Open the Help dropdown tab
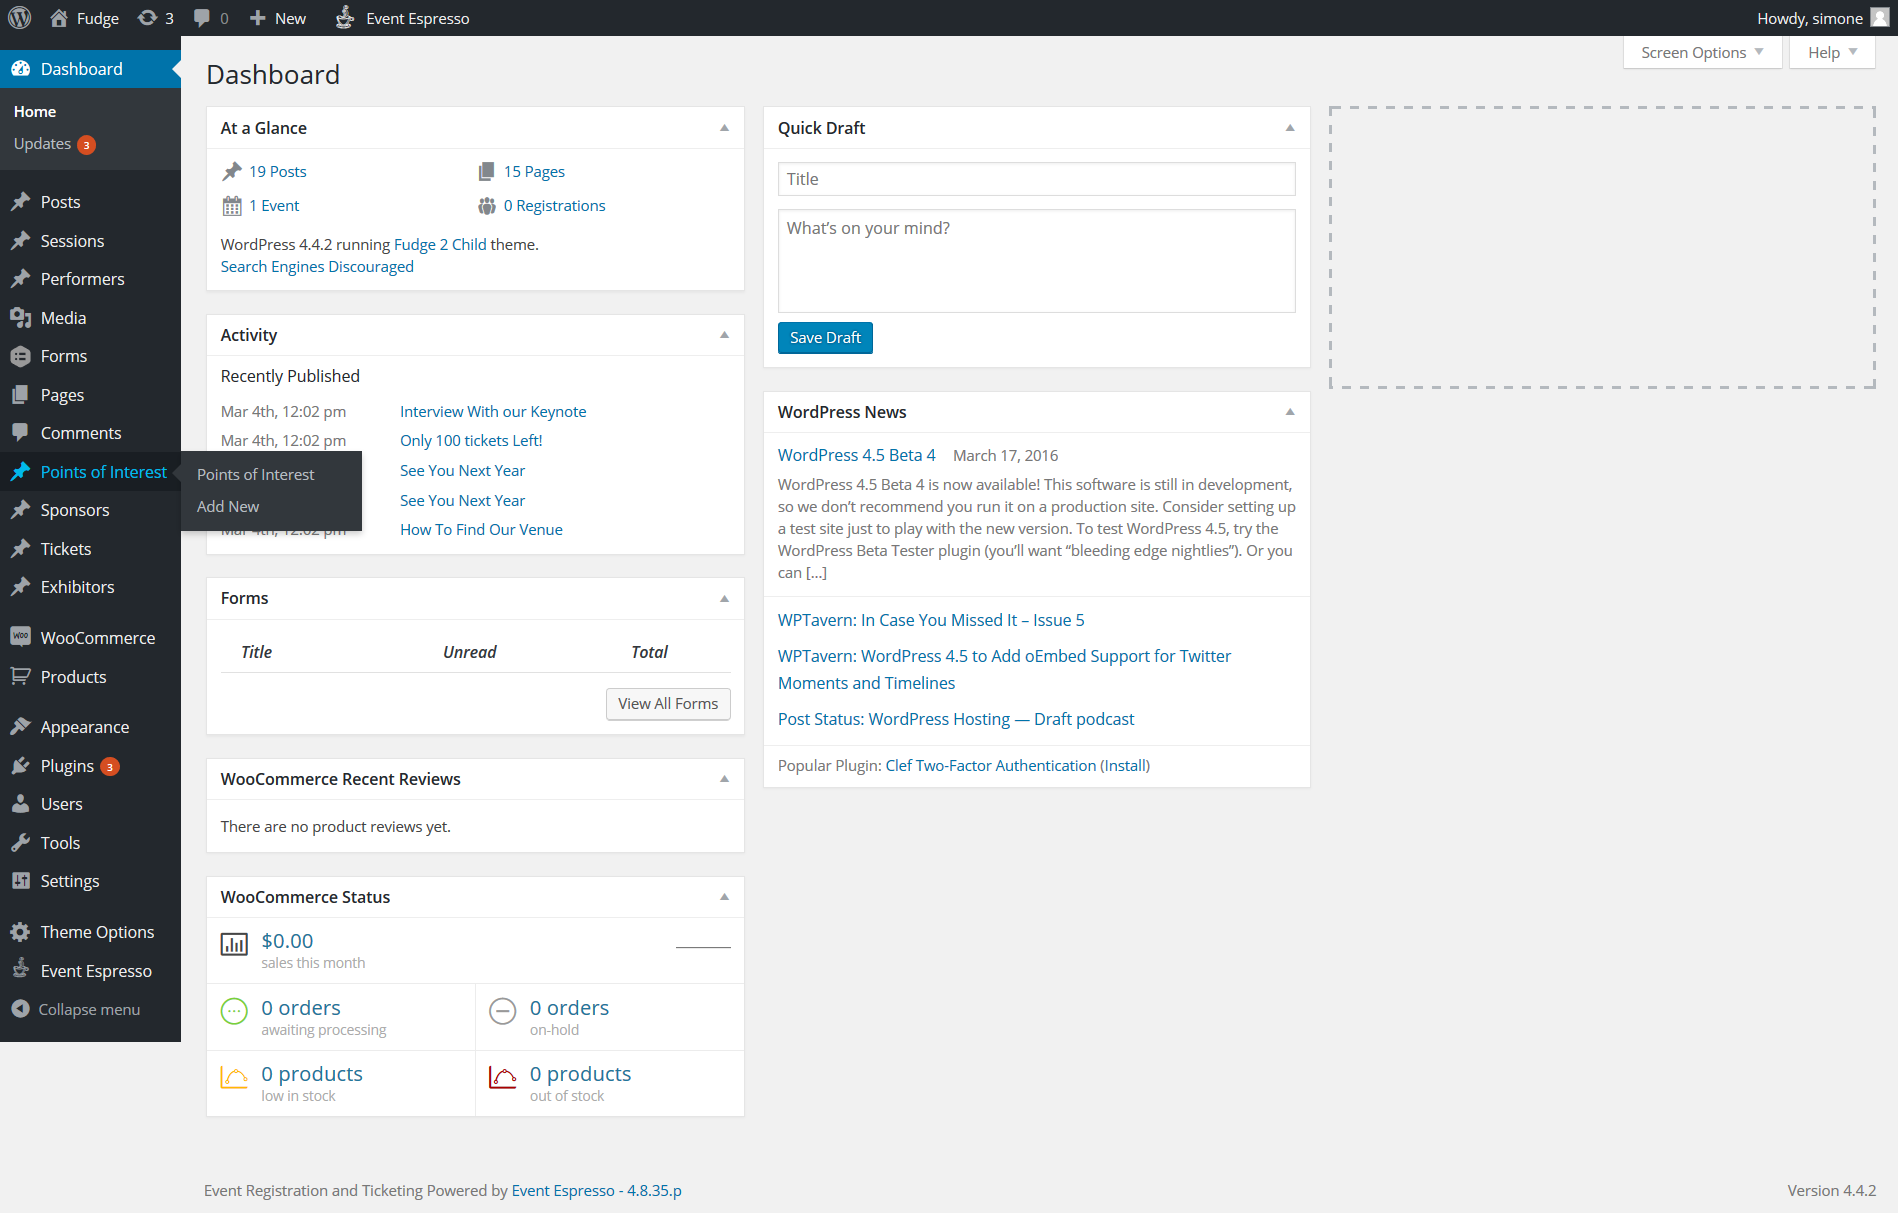This screenshot has width=1898, height=1213. (1832, 53)
